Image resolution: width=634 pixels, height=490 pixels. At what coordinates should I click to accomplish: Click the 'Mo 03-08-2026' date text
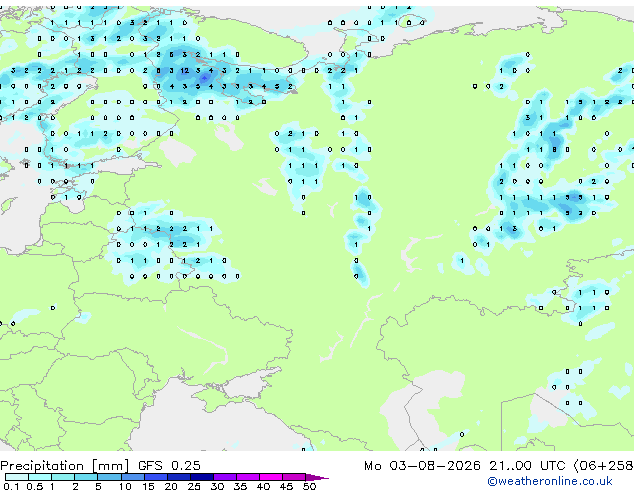pyautogui.click(x=422, y=466)
